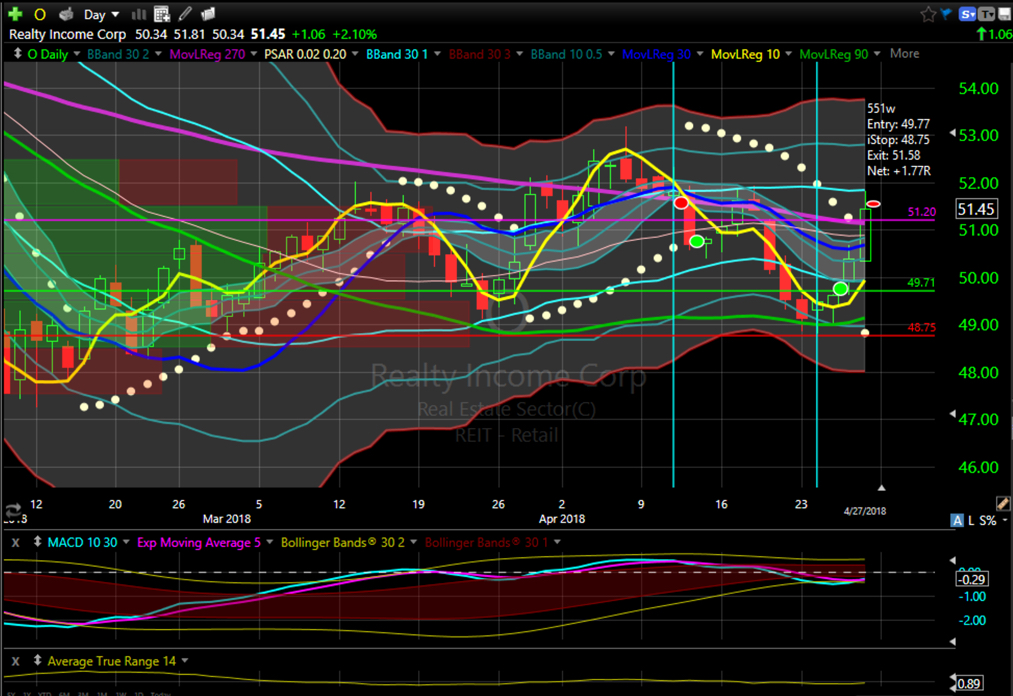Select the pencil drawing tools icon
This screenshot has width=1013, height=696.
click(x=185, y=14)
